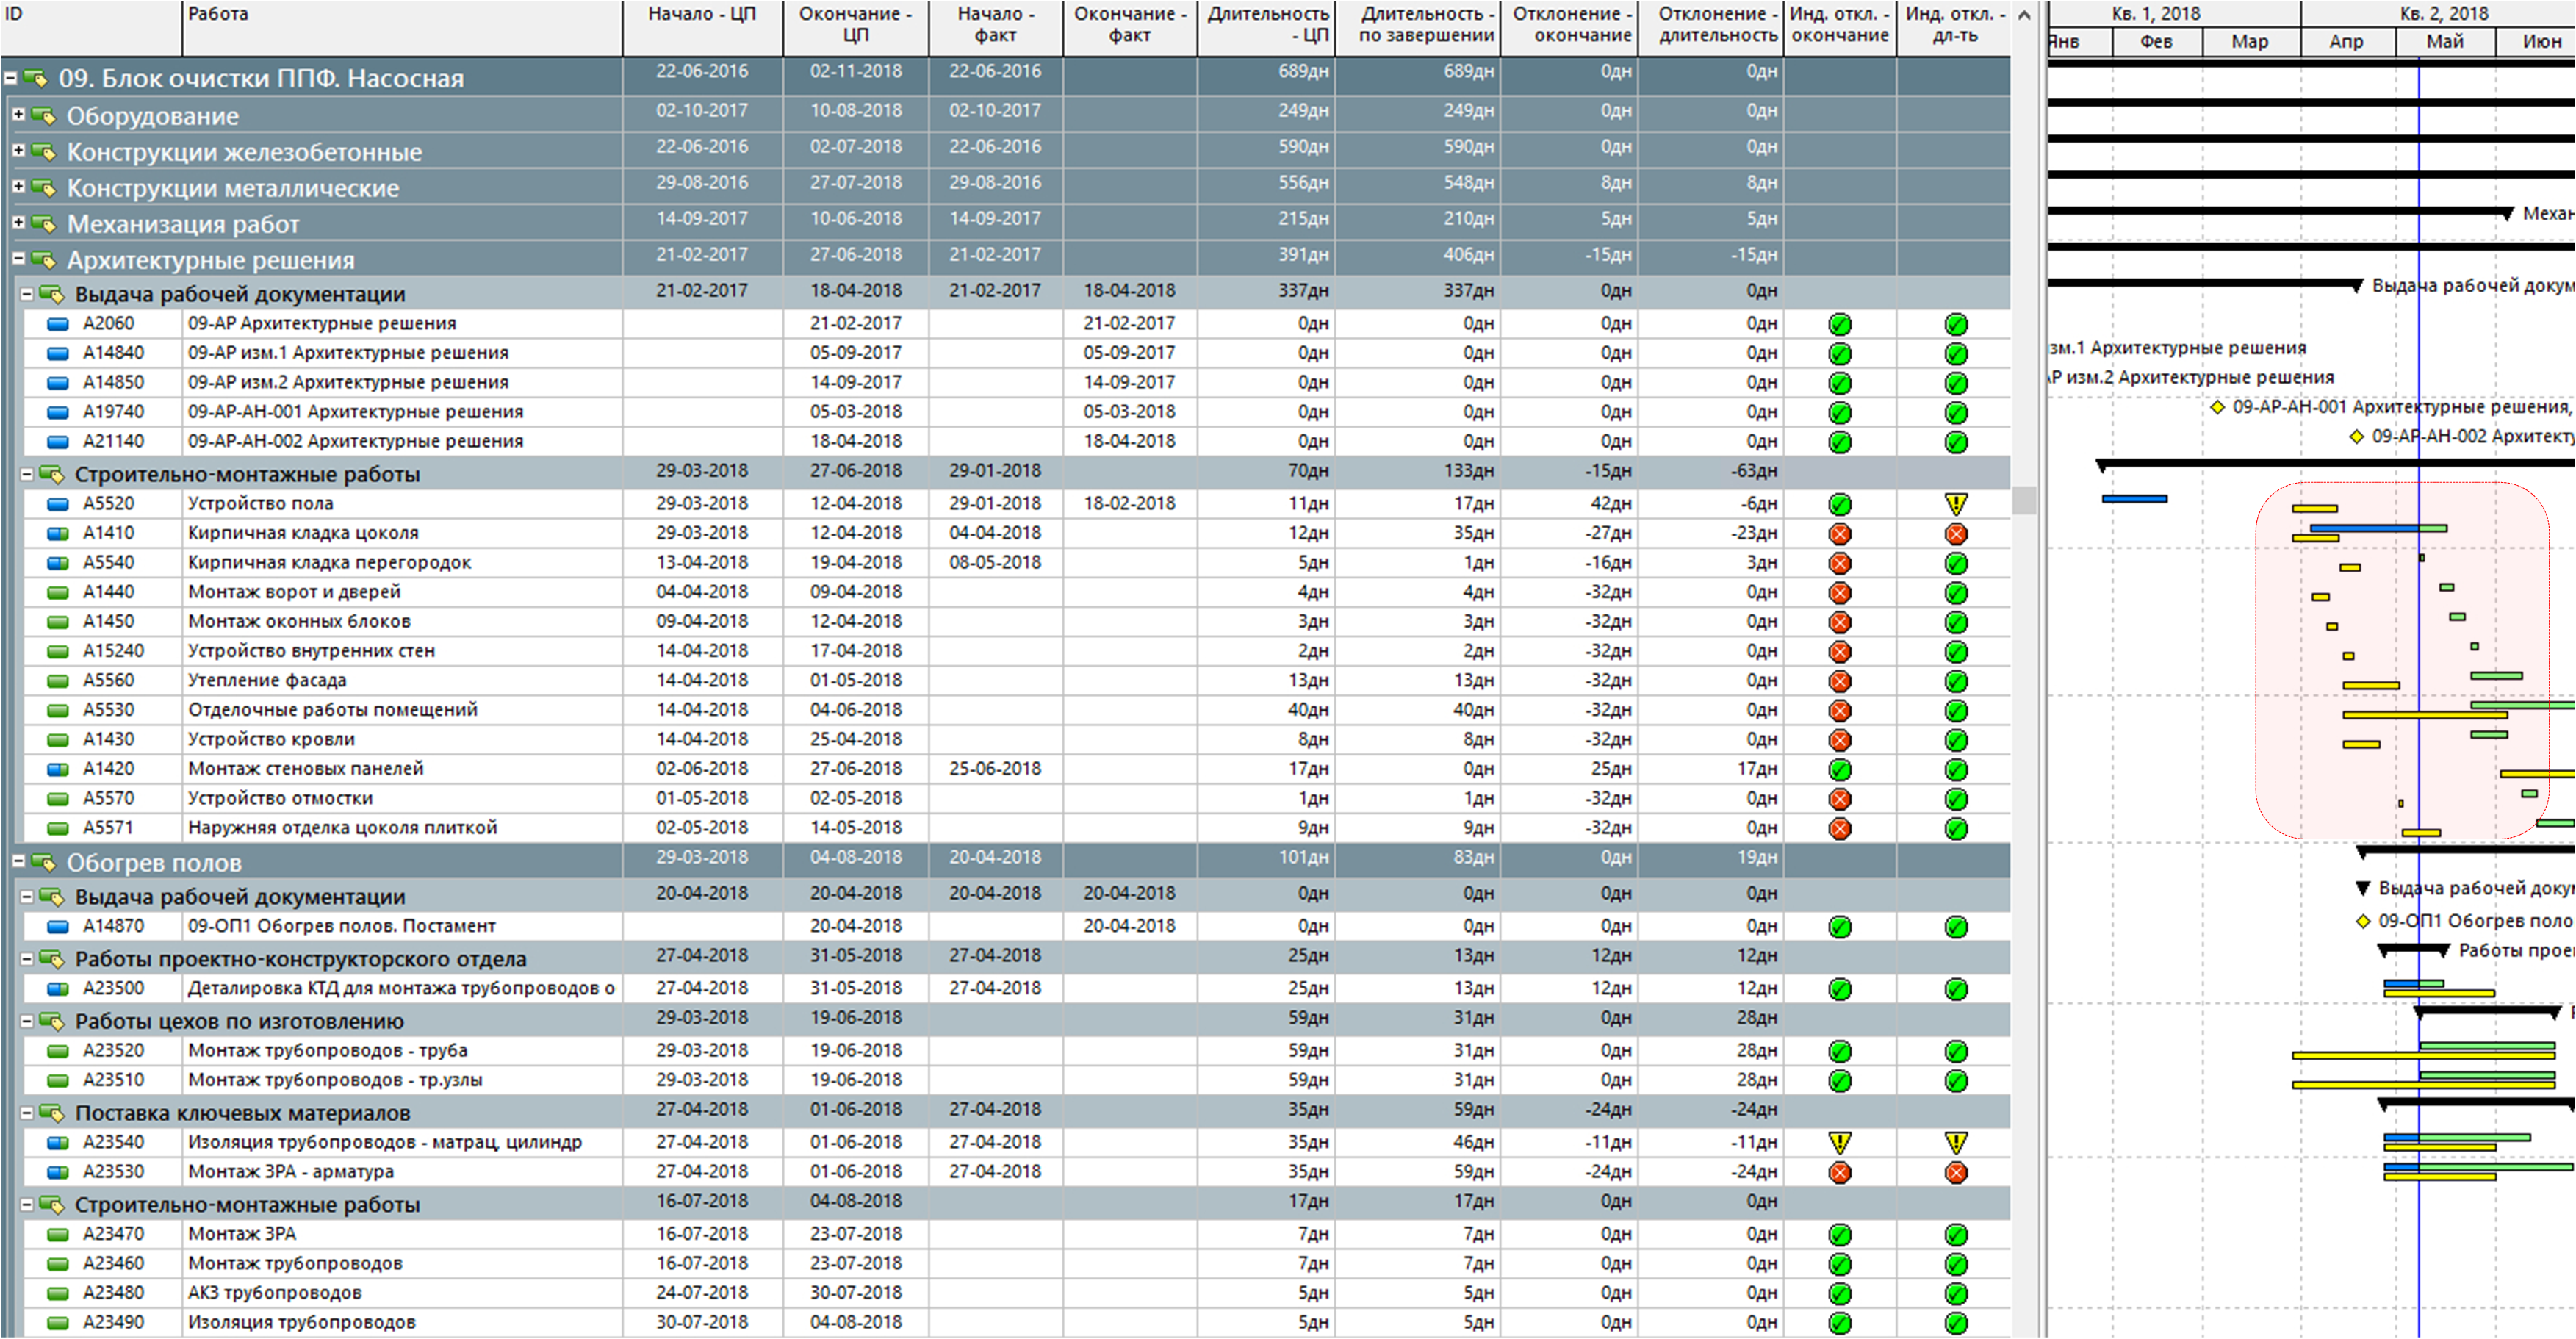Click red finish-variance indicator for A1410
This screenshot has width=2576, height=1339.
pos(1839,534)
